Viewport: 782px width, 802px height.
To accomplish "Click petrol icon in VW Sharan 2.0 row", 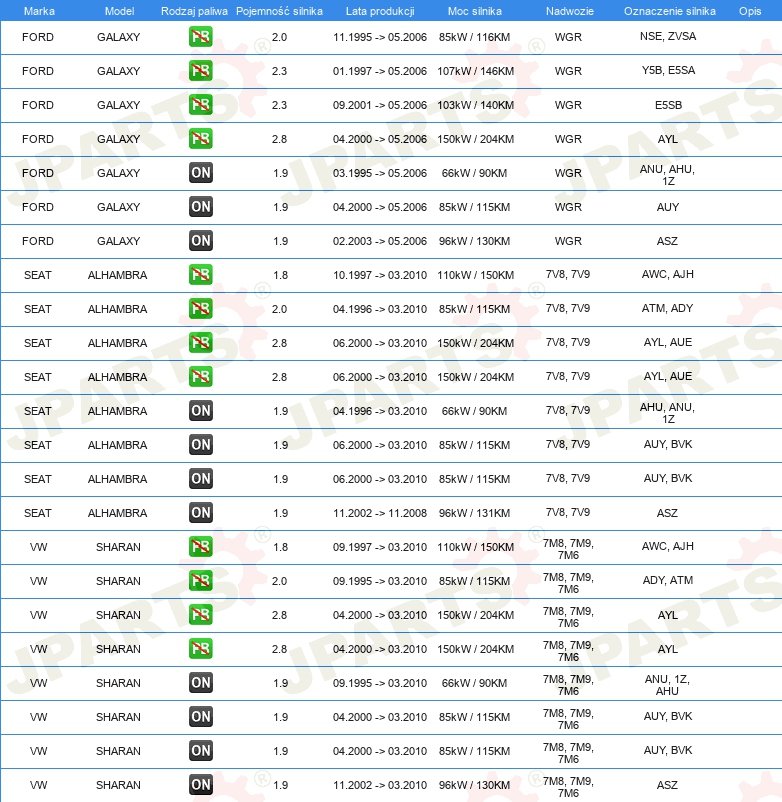I will pyautogui.click(x=200, y=581).
